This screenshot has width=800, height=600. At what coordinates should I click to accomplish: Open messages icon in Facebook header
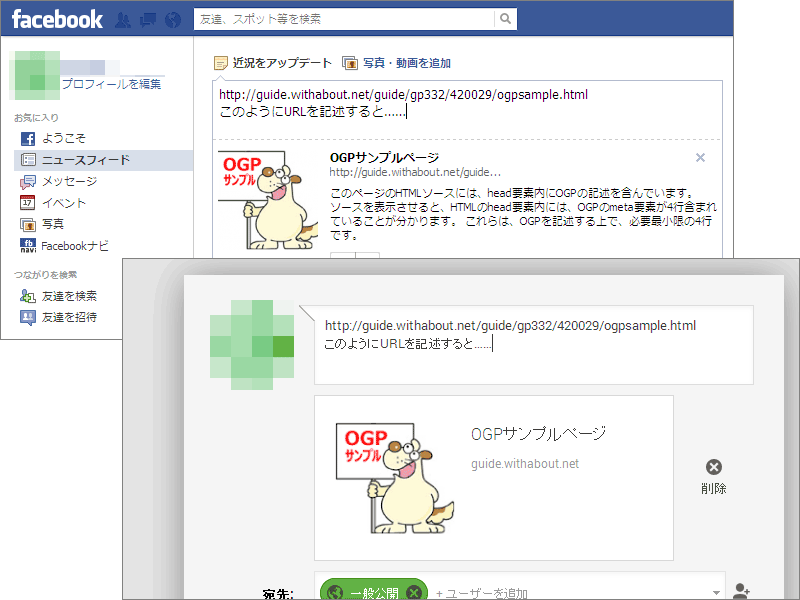(148, 20)
